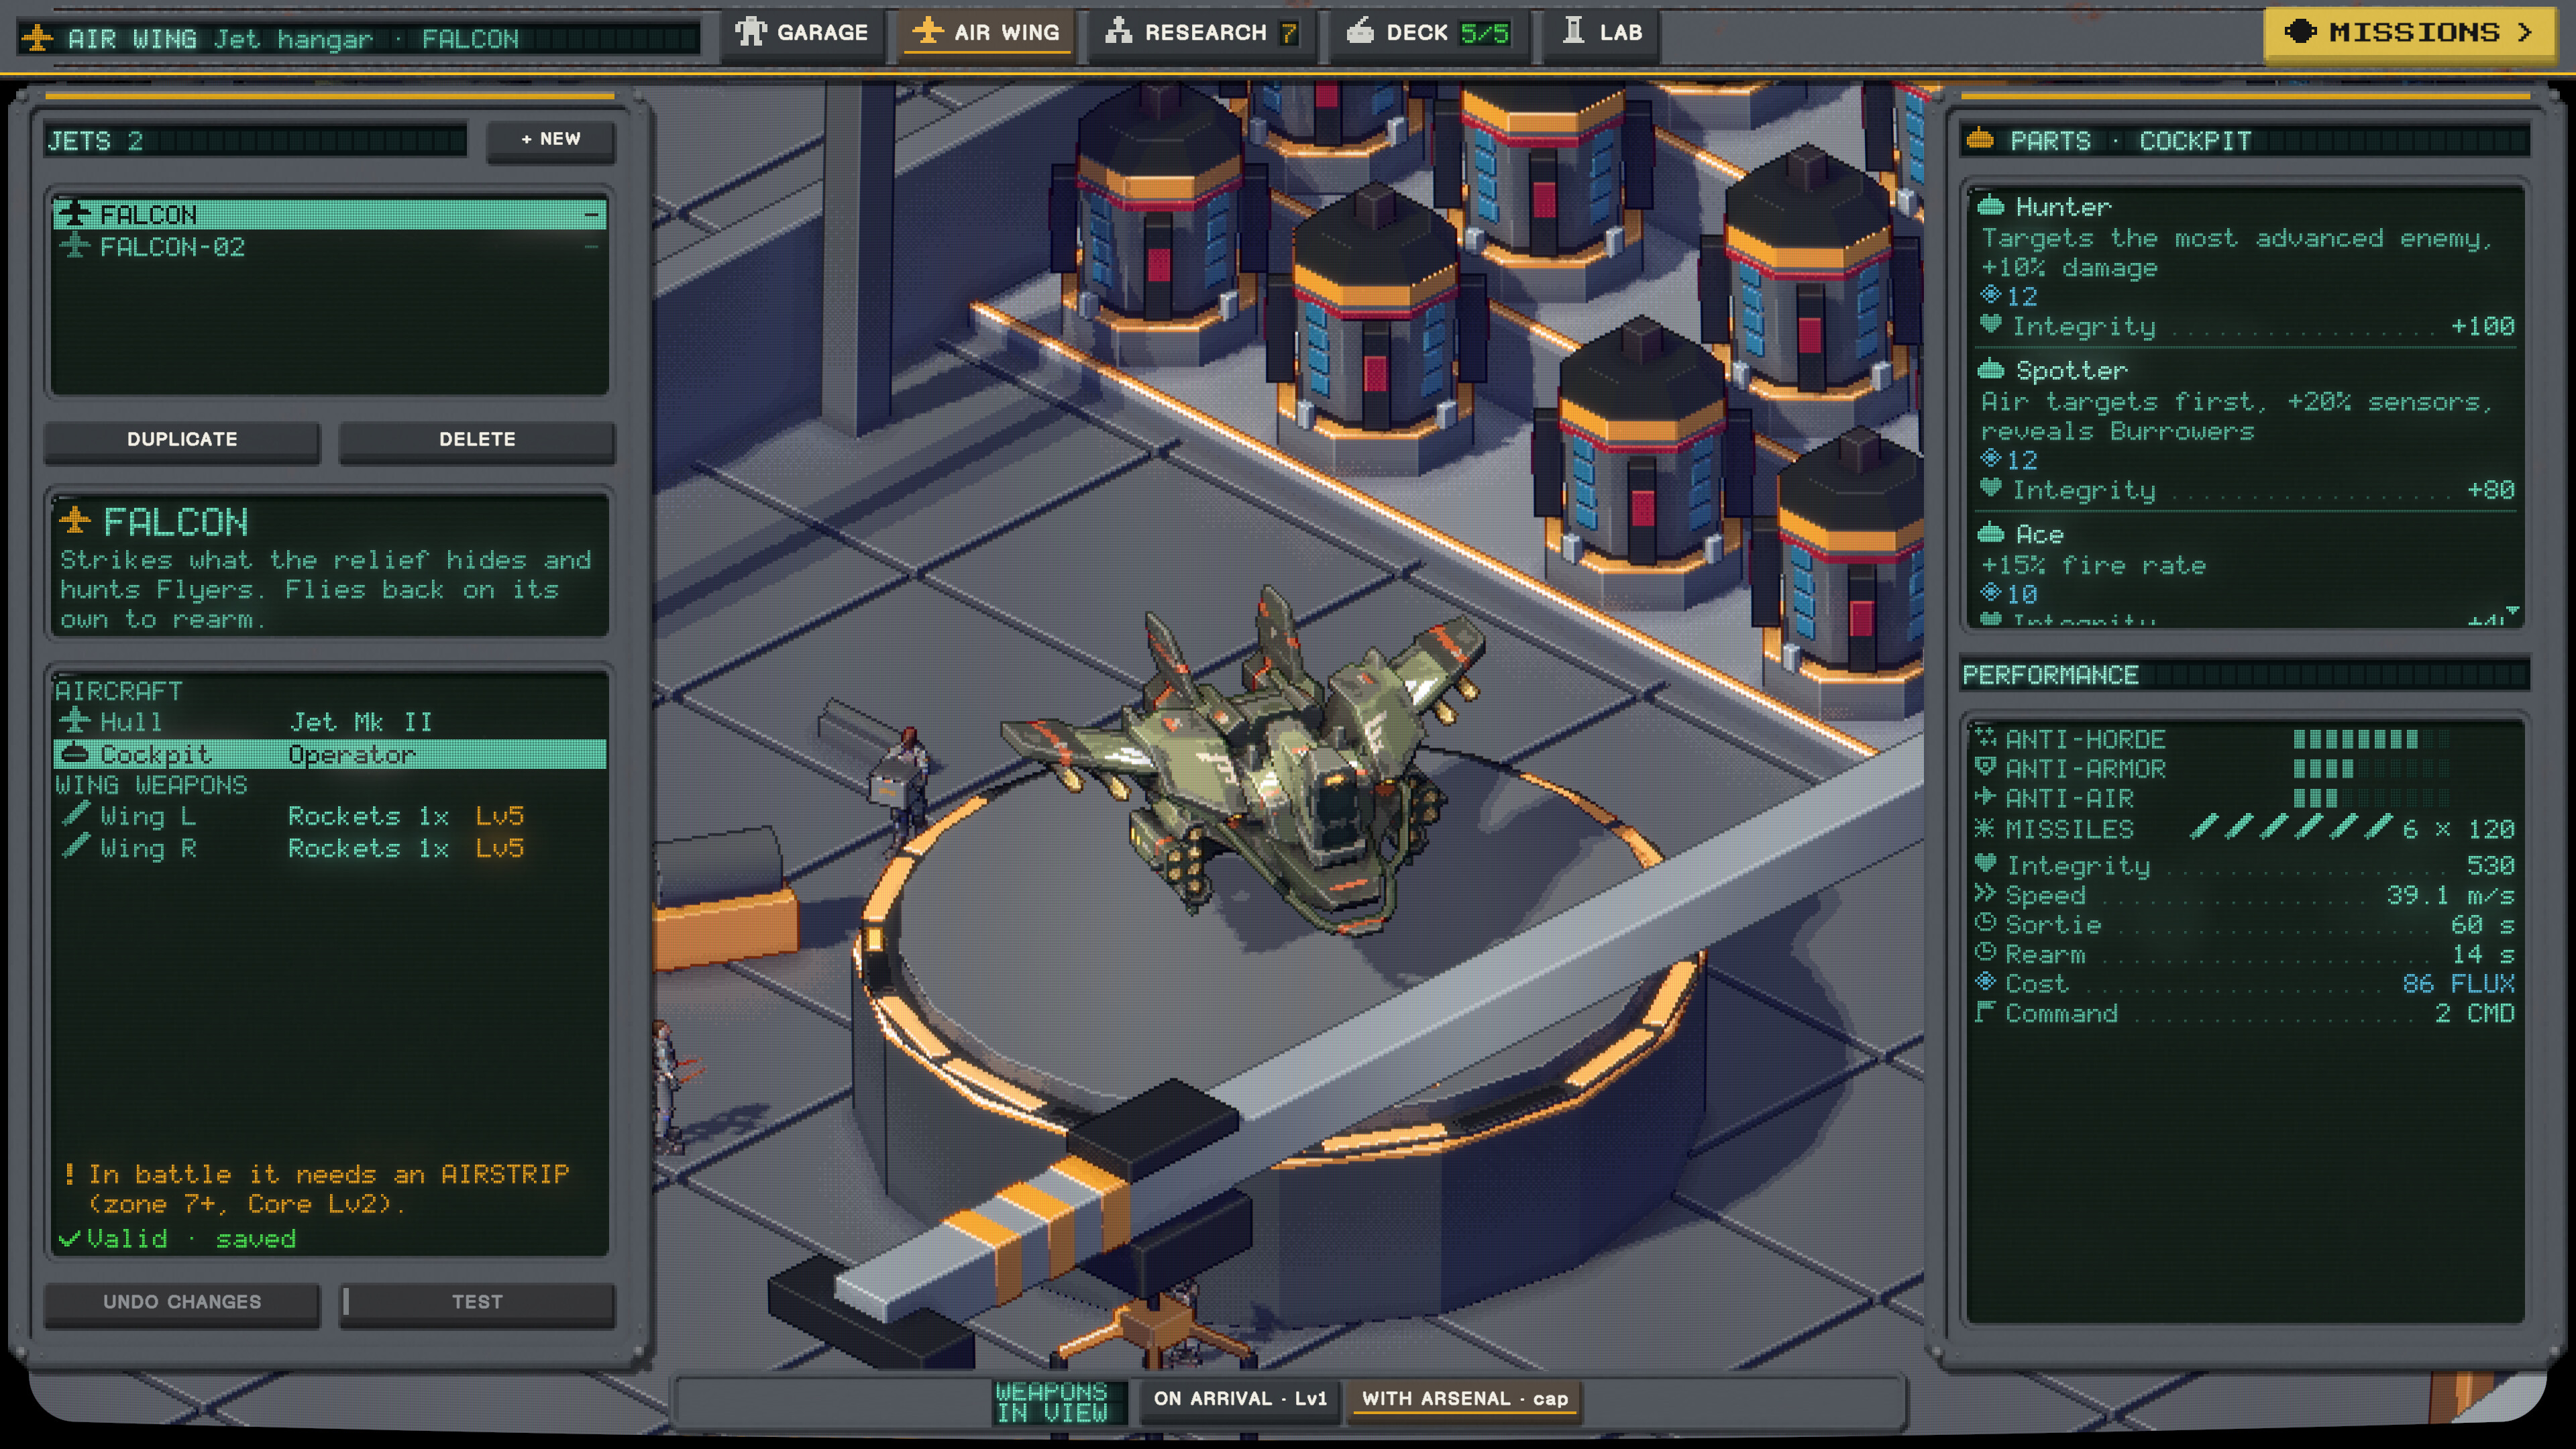Click the Missiles stat icon
The height and width of the screenshot is (1449, 2576).
tap(1985, 828)
